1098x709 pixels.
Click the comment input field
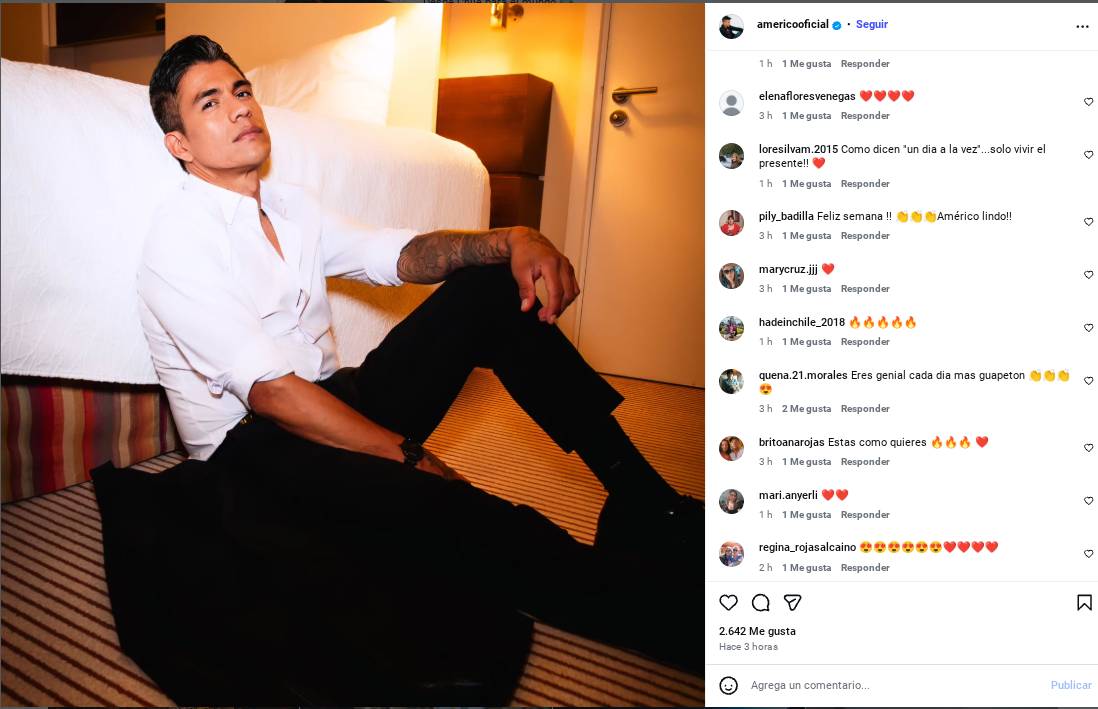(890, 685)
